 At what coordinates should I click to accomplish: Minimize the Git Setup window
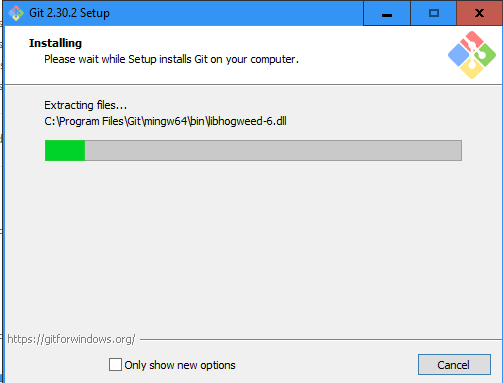387,13
